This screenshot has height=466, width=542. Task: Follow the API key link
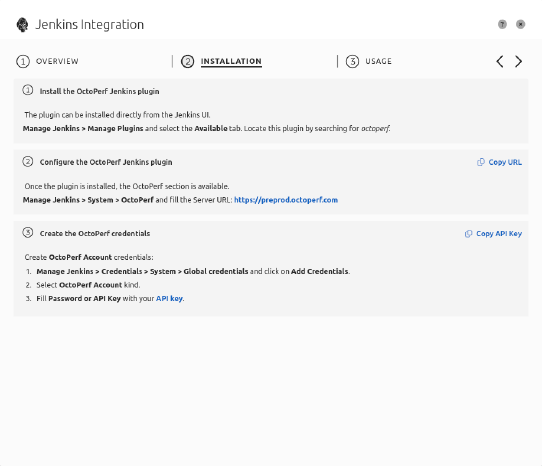click(169, 298)
